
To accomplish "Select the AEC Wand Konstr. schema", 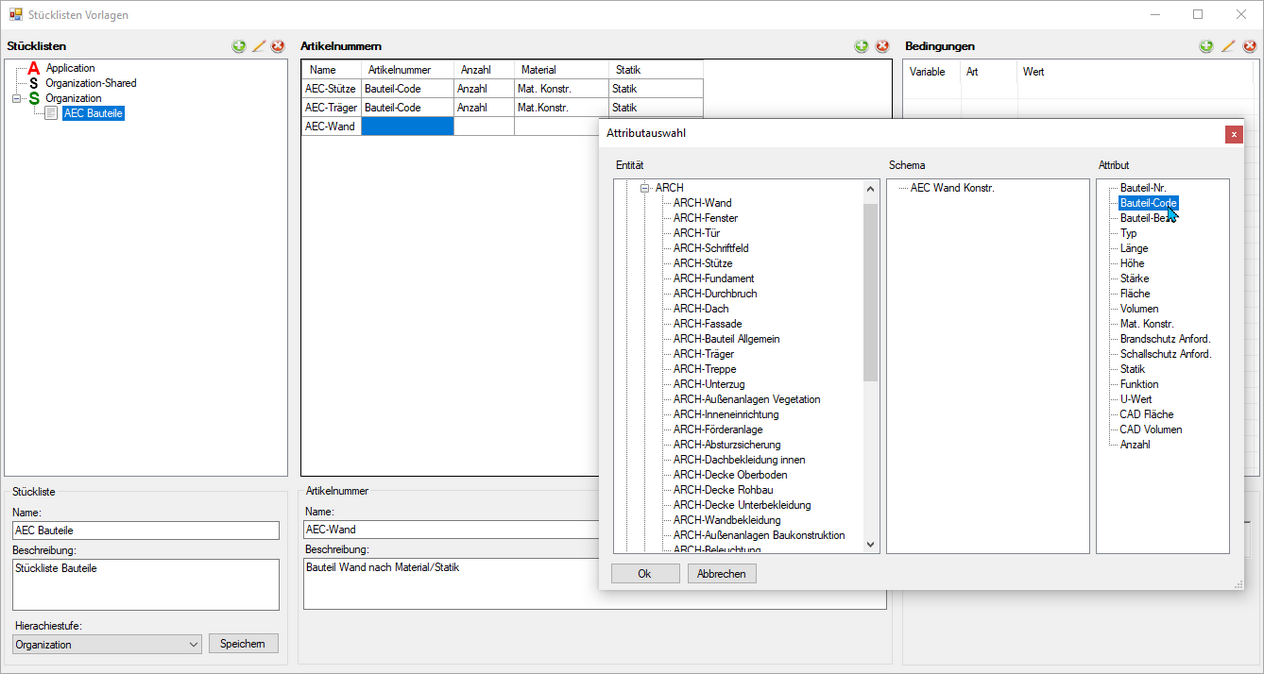I will 952,188.
